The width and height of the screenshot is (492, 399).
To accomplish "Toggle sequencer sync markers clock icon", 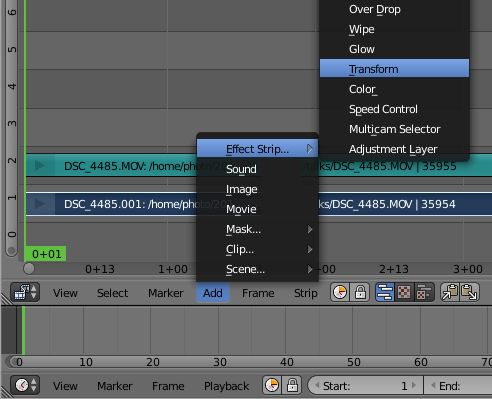I will coord(340,292).
